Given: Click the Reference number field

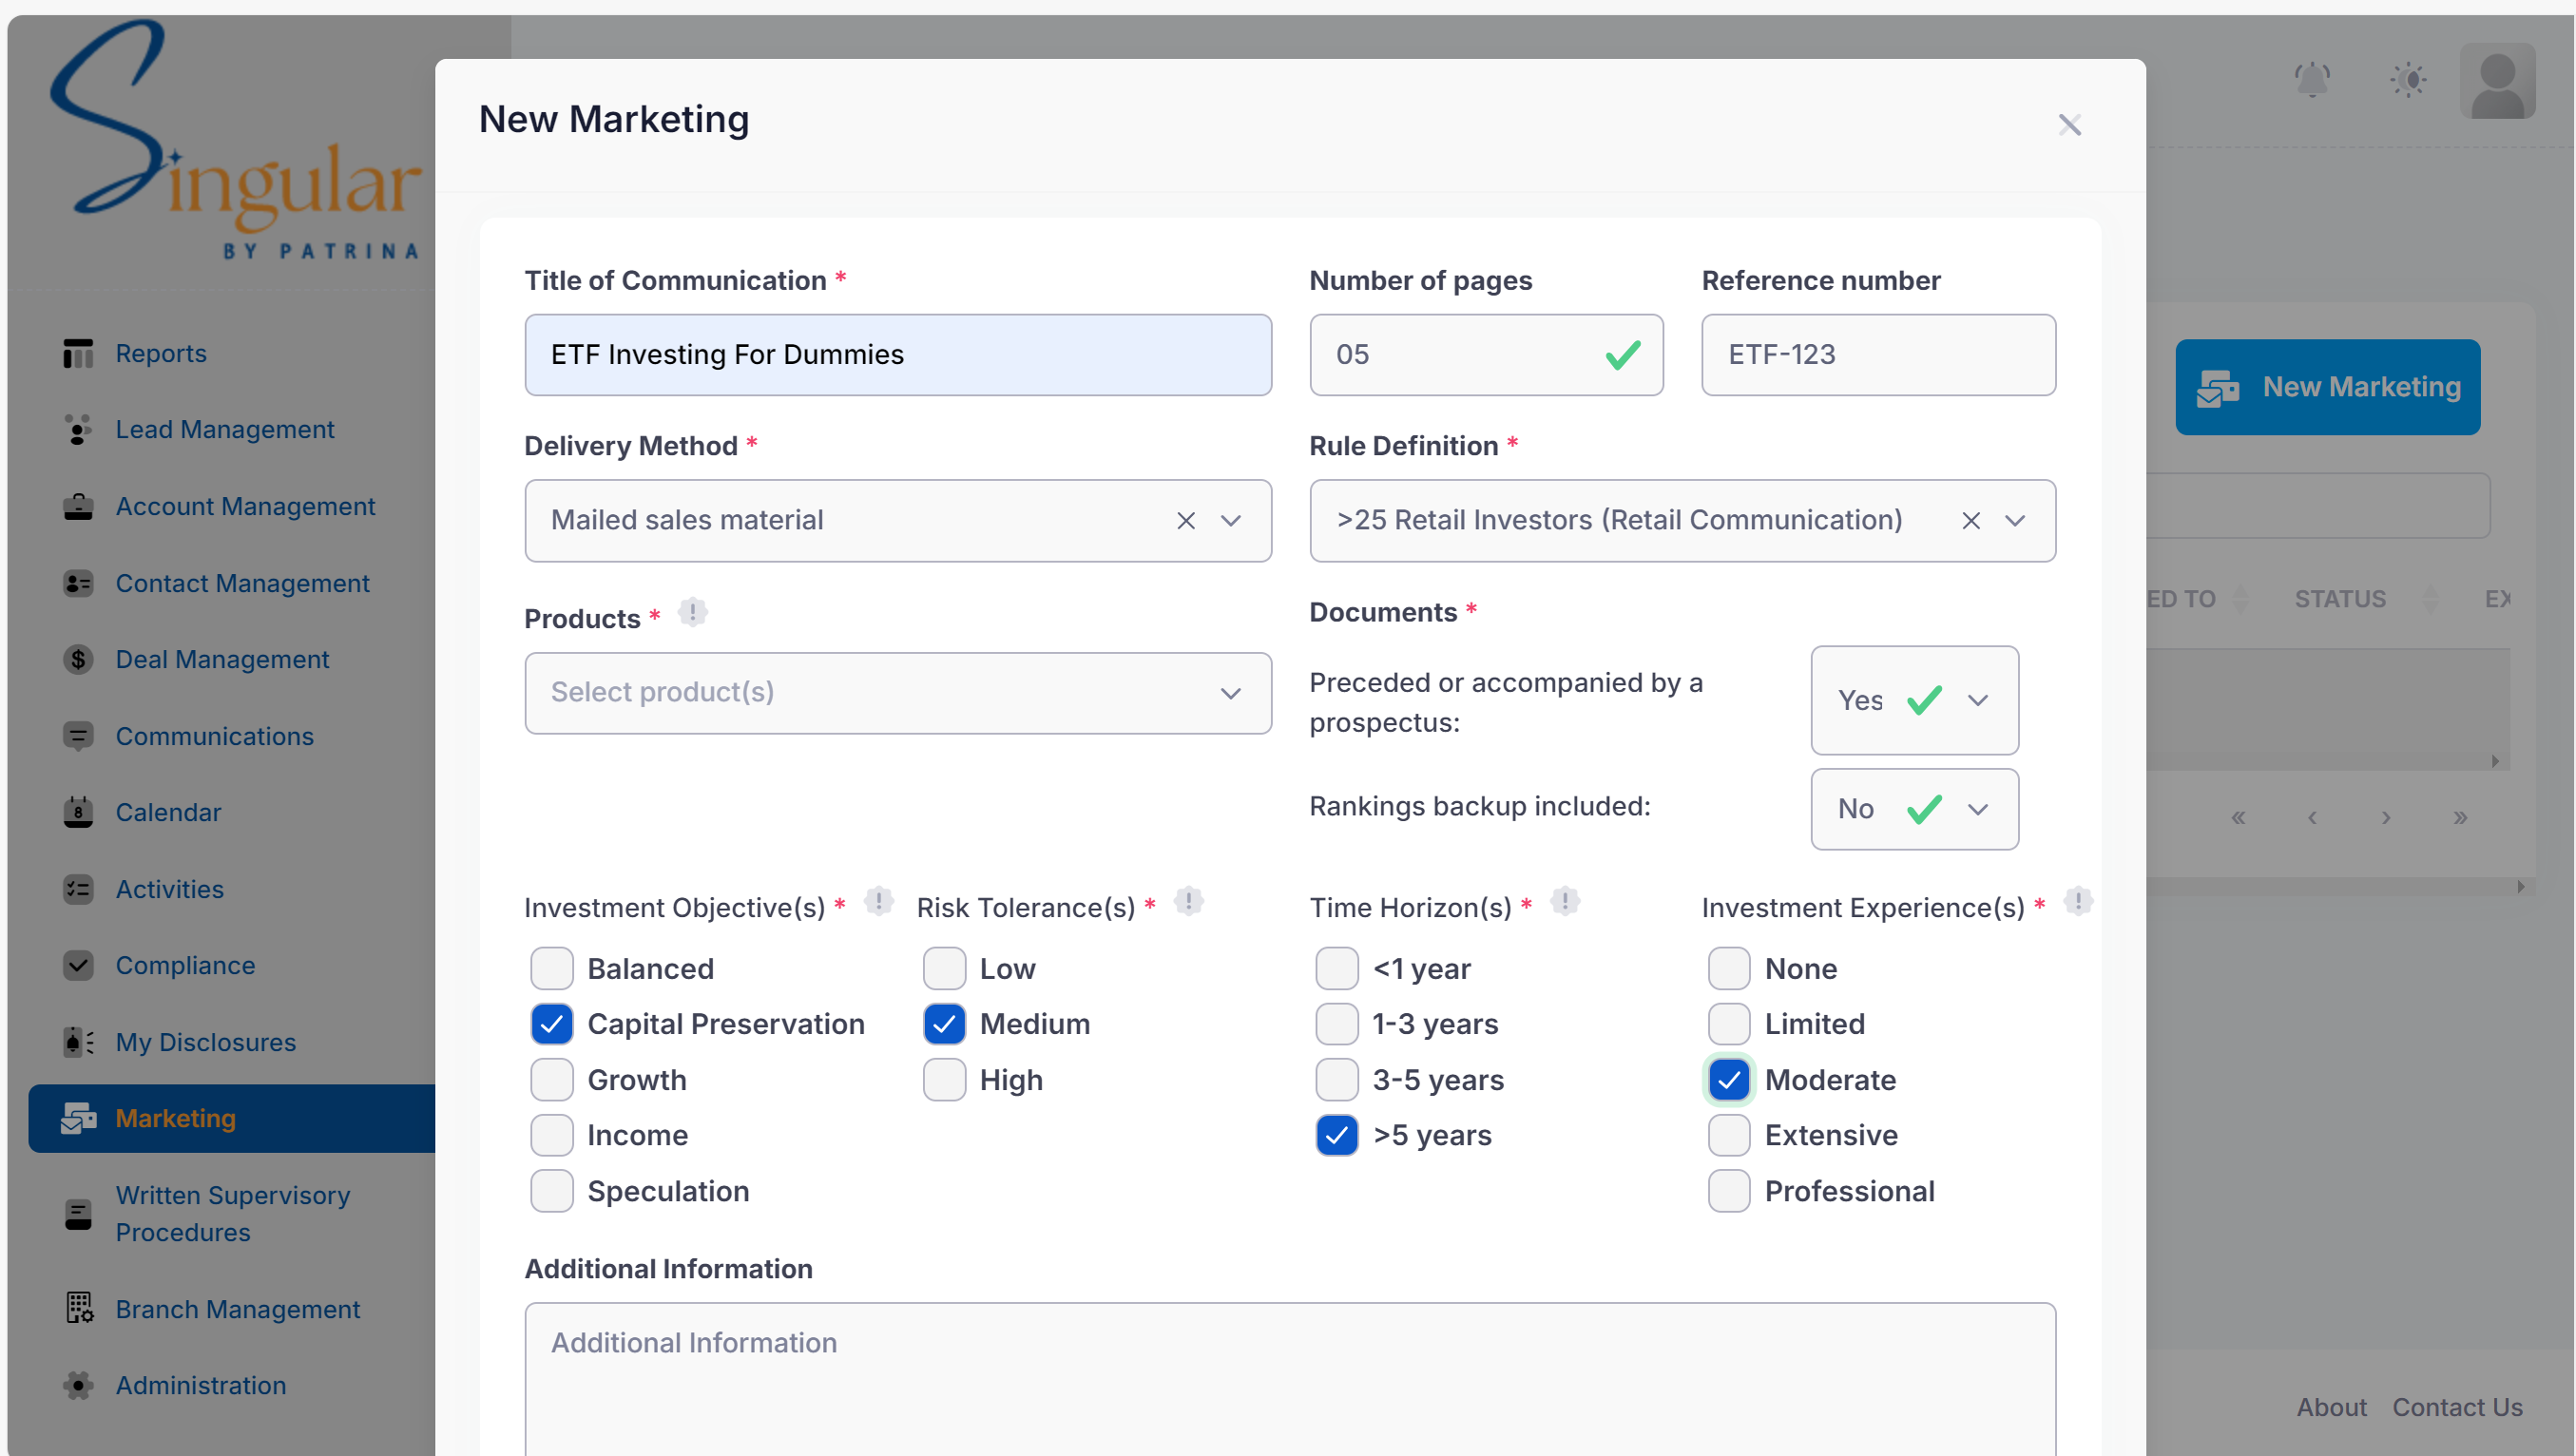Looking at the screenshot, I should click(x=1878, y=355).
